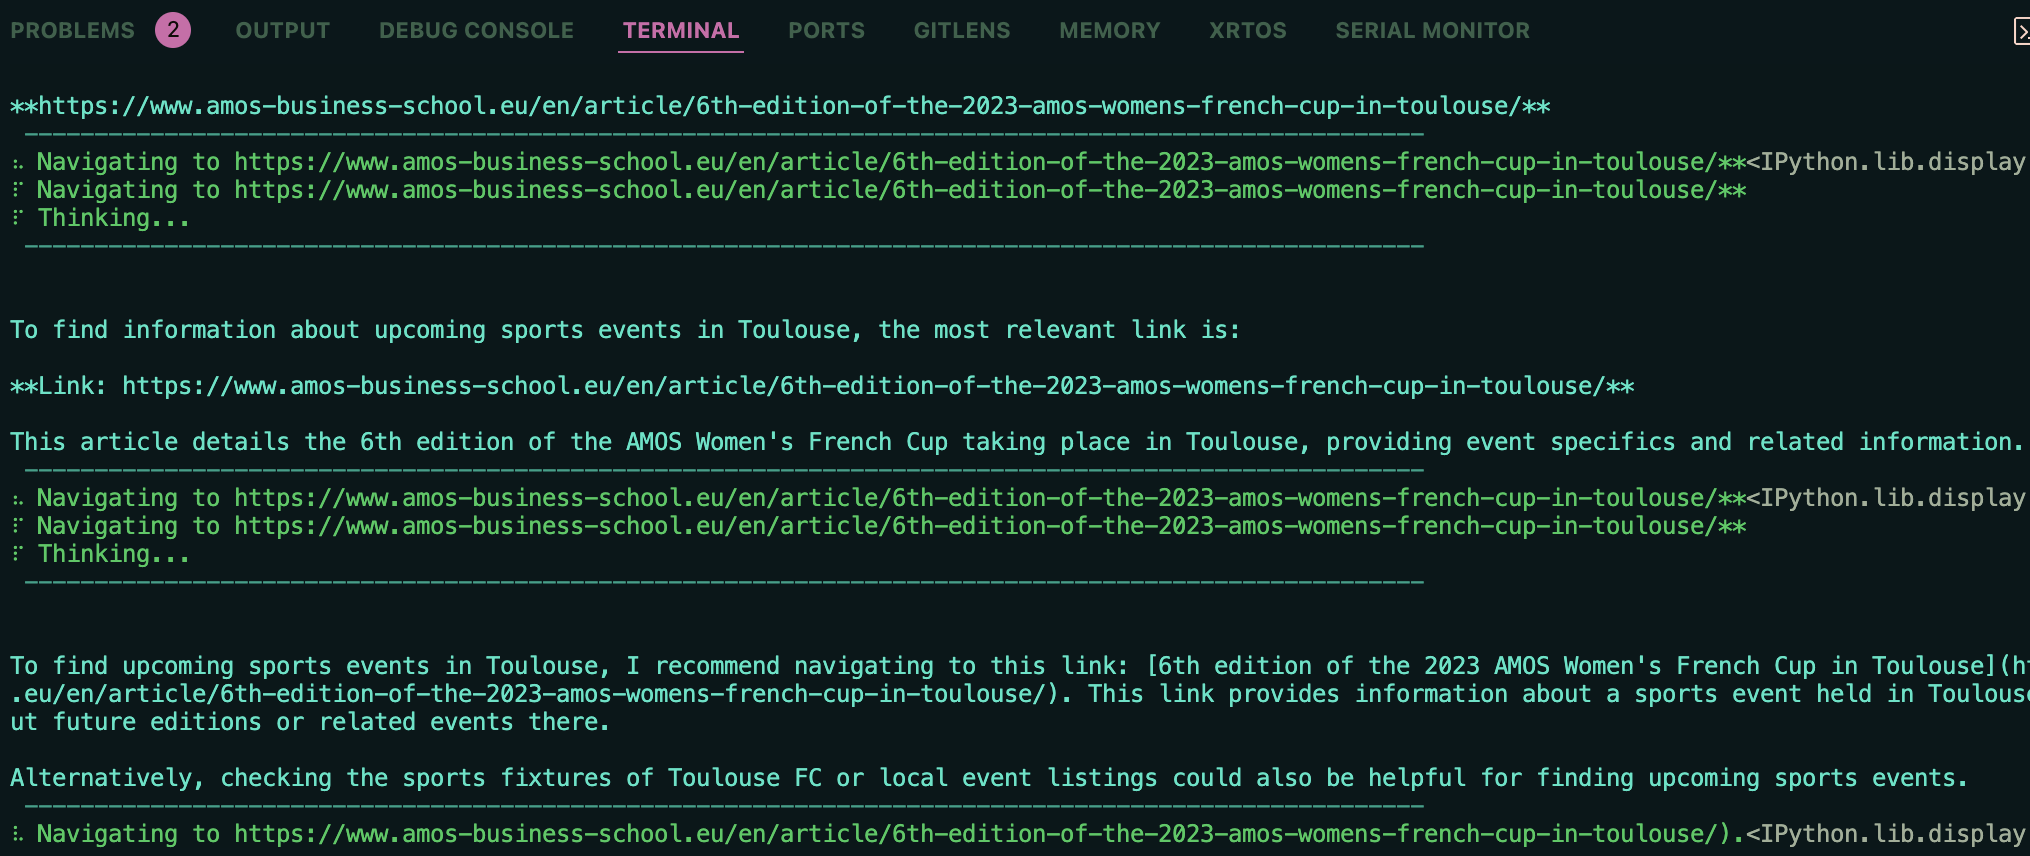Click the terminal shell icon at panel edge
This screenshot has width=2030, height=856.
[2021, 31]
